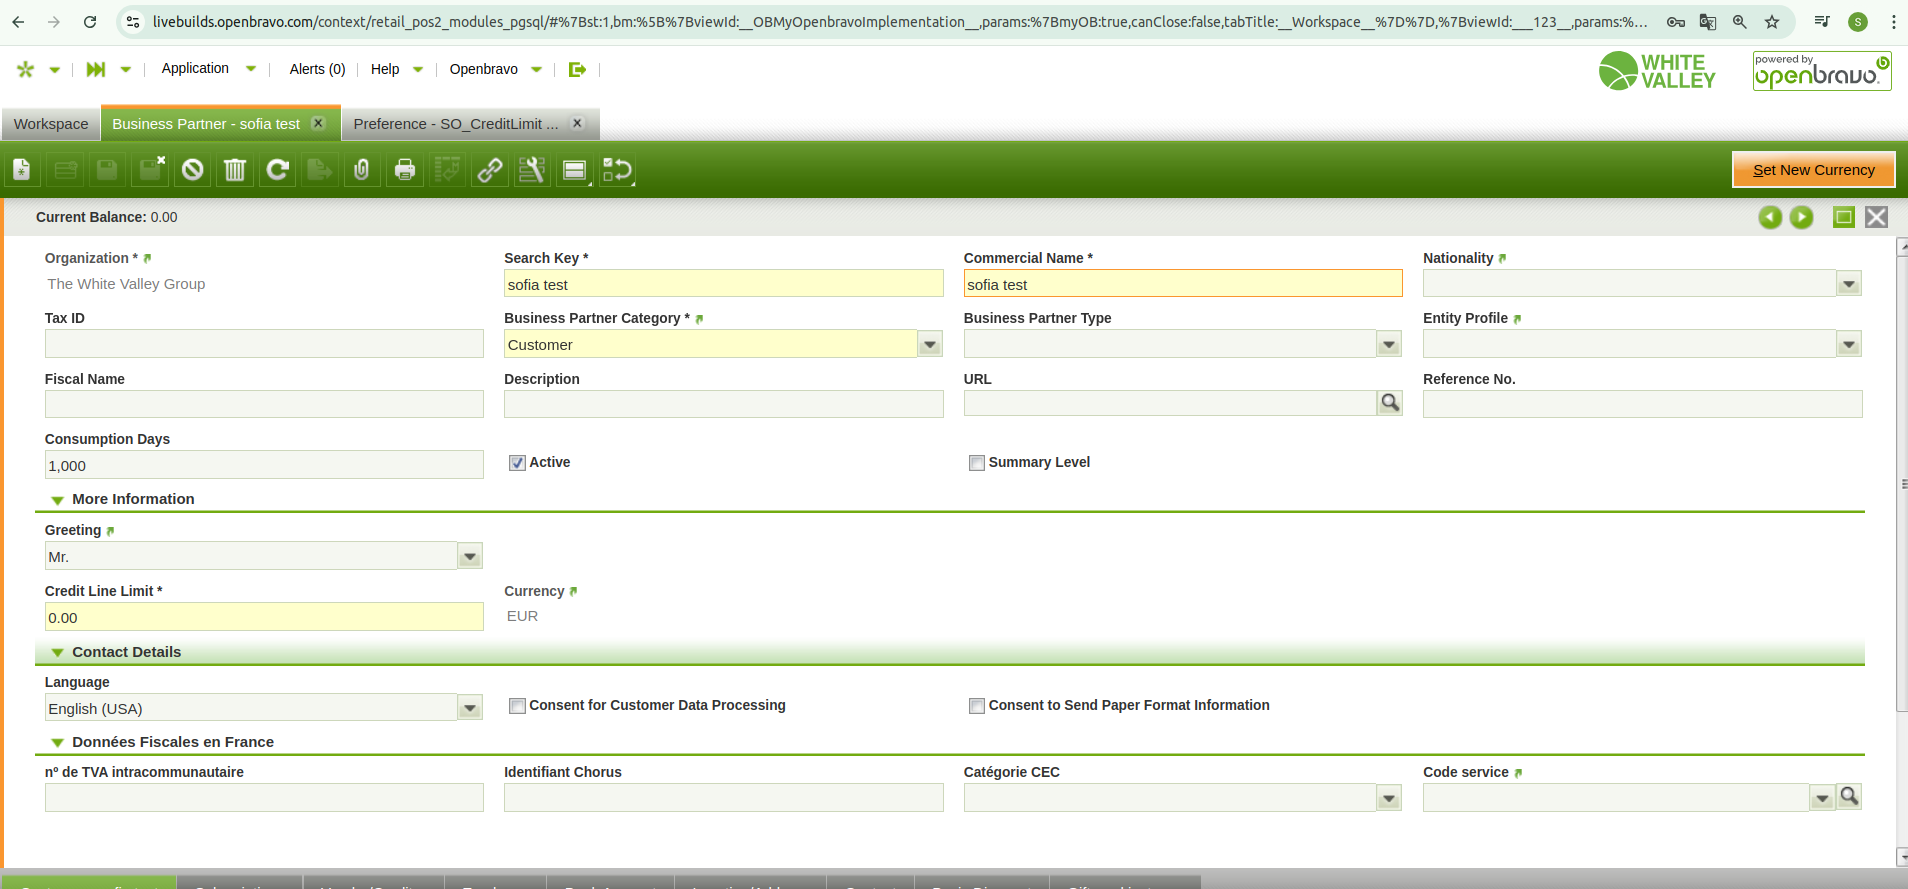The height and width of the screenshot is (889, 1908).
Task: Click into the Credit Line Limit field
Action: (x=264, y=618)
